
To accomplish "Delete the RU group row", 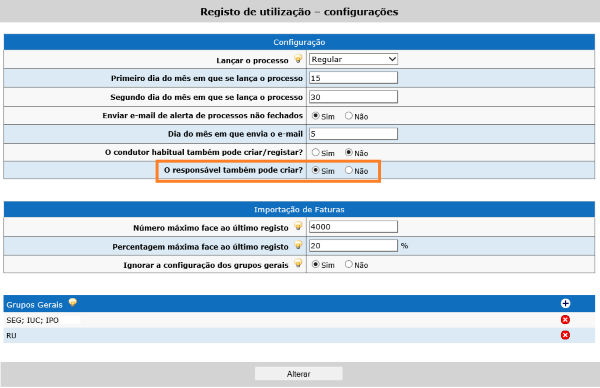I will tap(565, 335).
